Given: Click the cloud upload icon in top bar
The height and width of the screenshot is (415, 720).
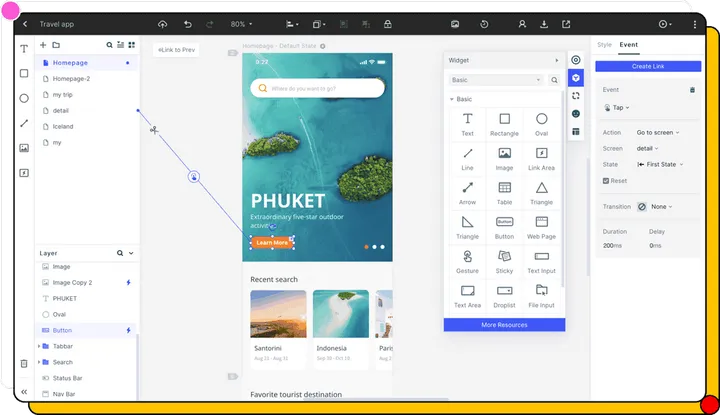Looking at the screenshot, I should click(x=163, y=24).
